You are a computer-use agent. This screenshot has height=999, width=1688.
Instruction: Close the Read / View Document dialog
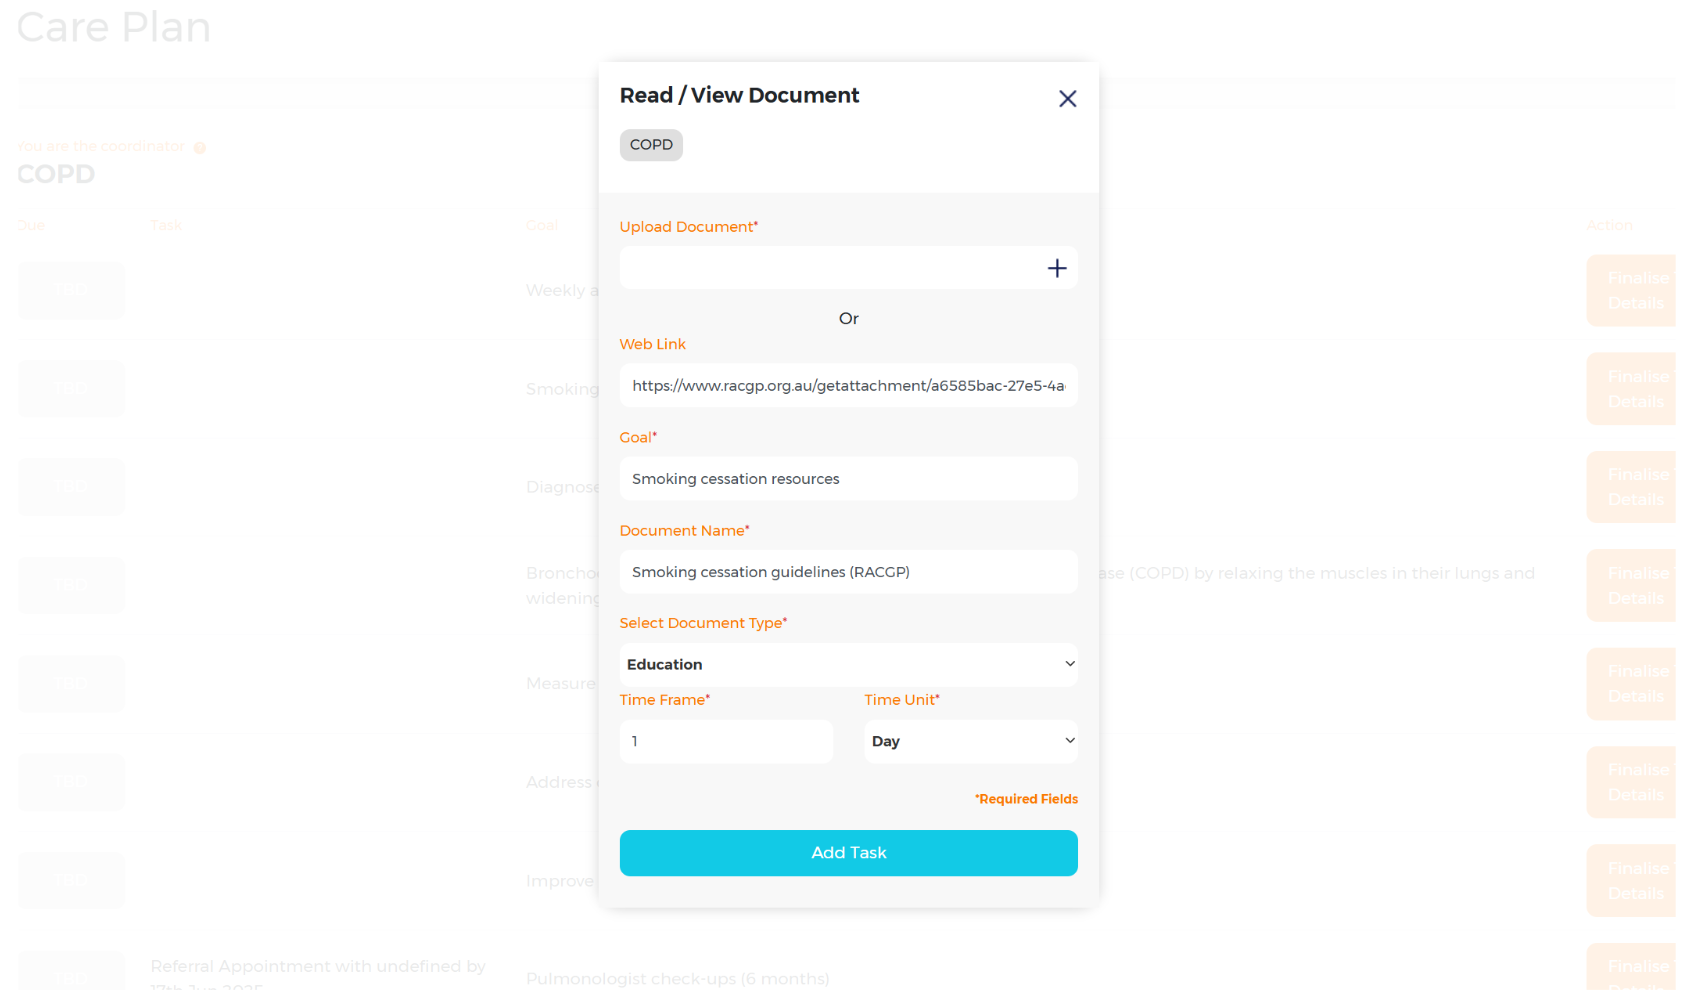tap(1067, 99)
